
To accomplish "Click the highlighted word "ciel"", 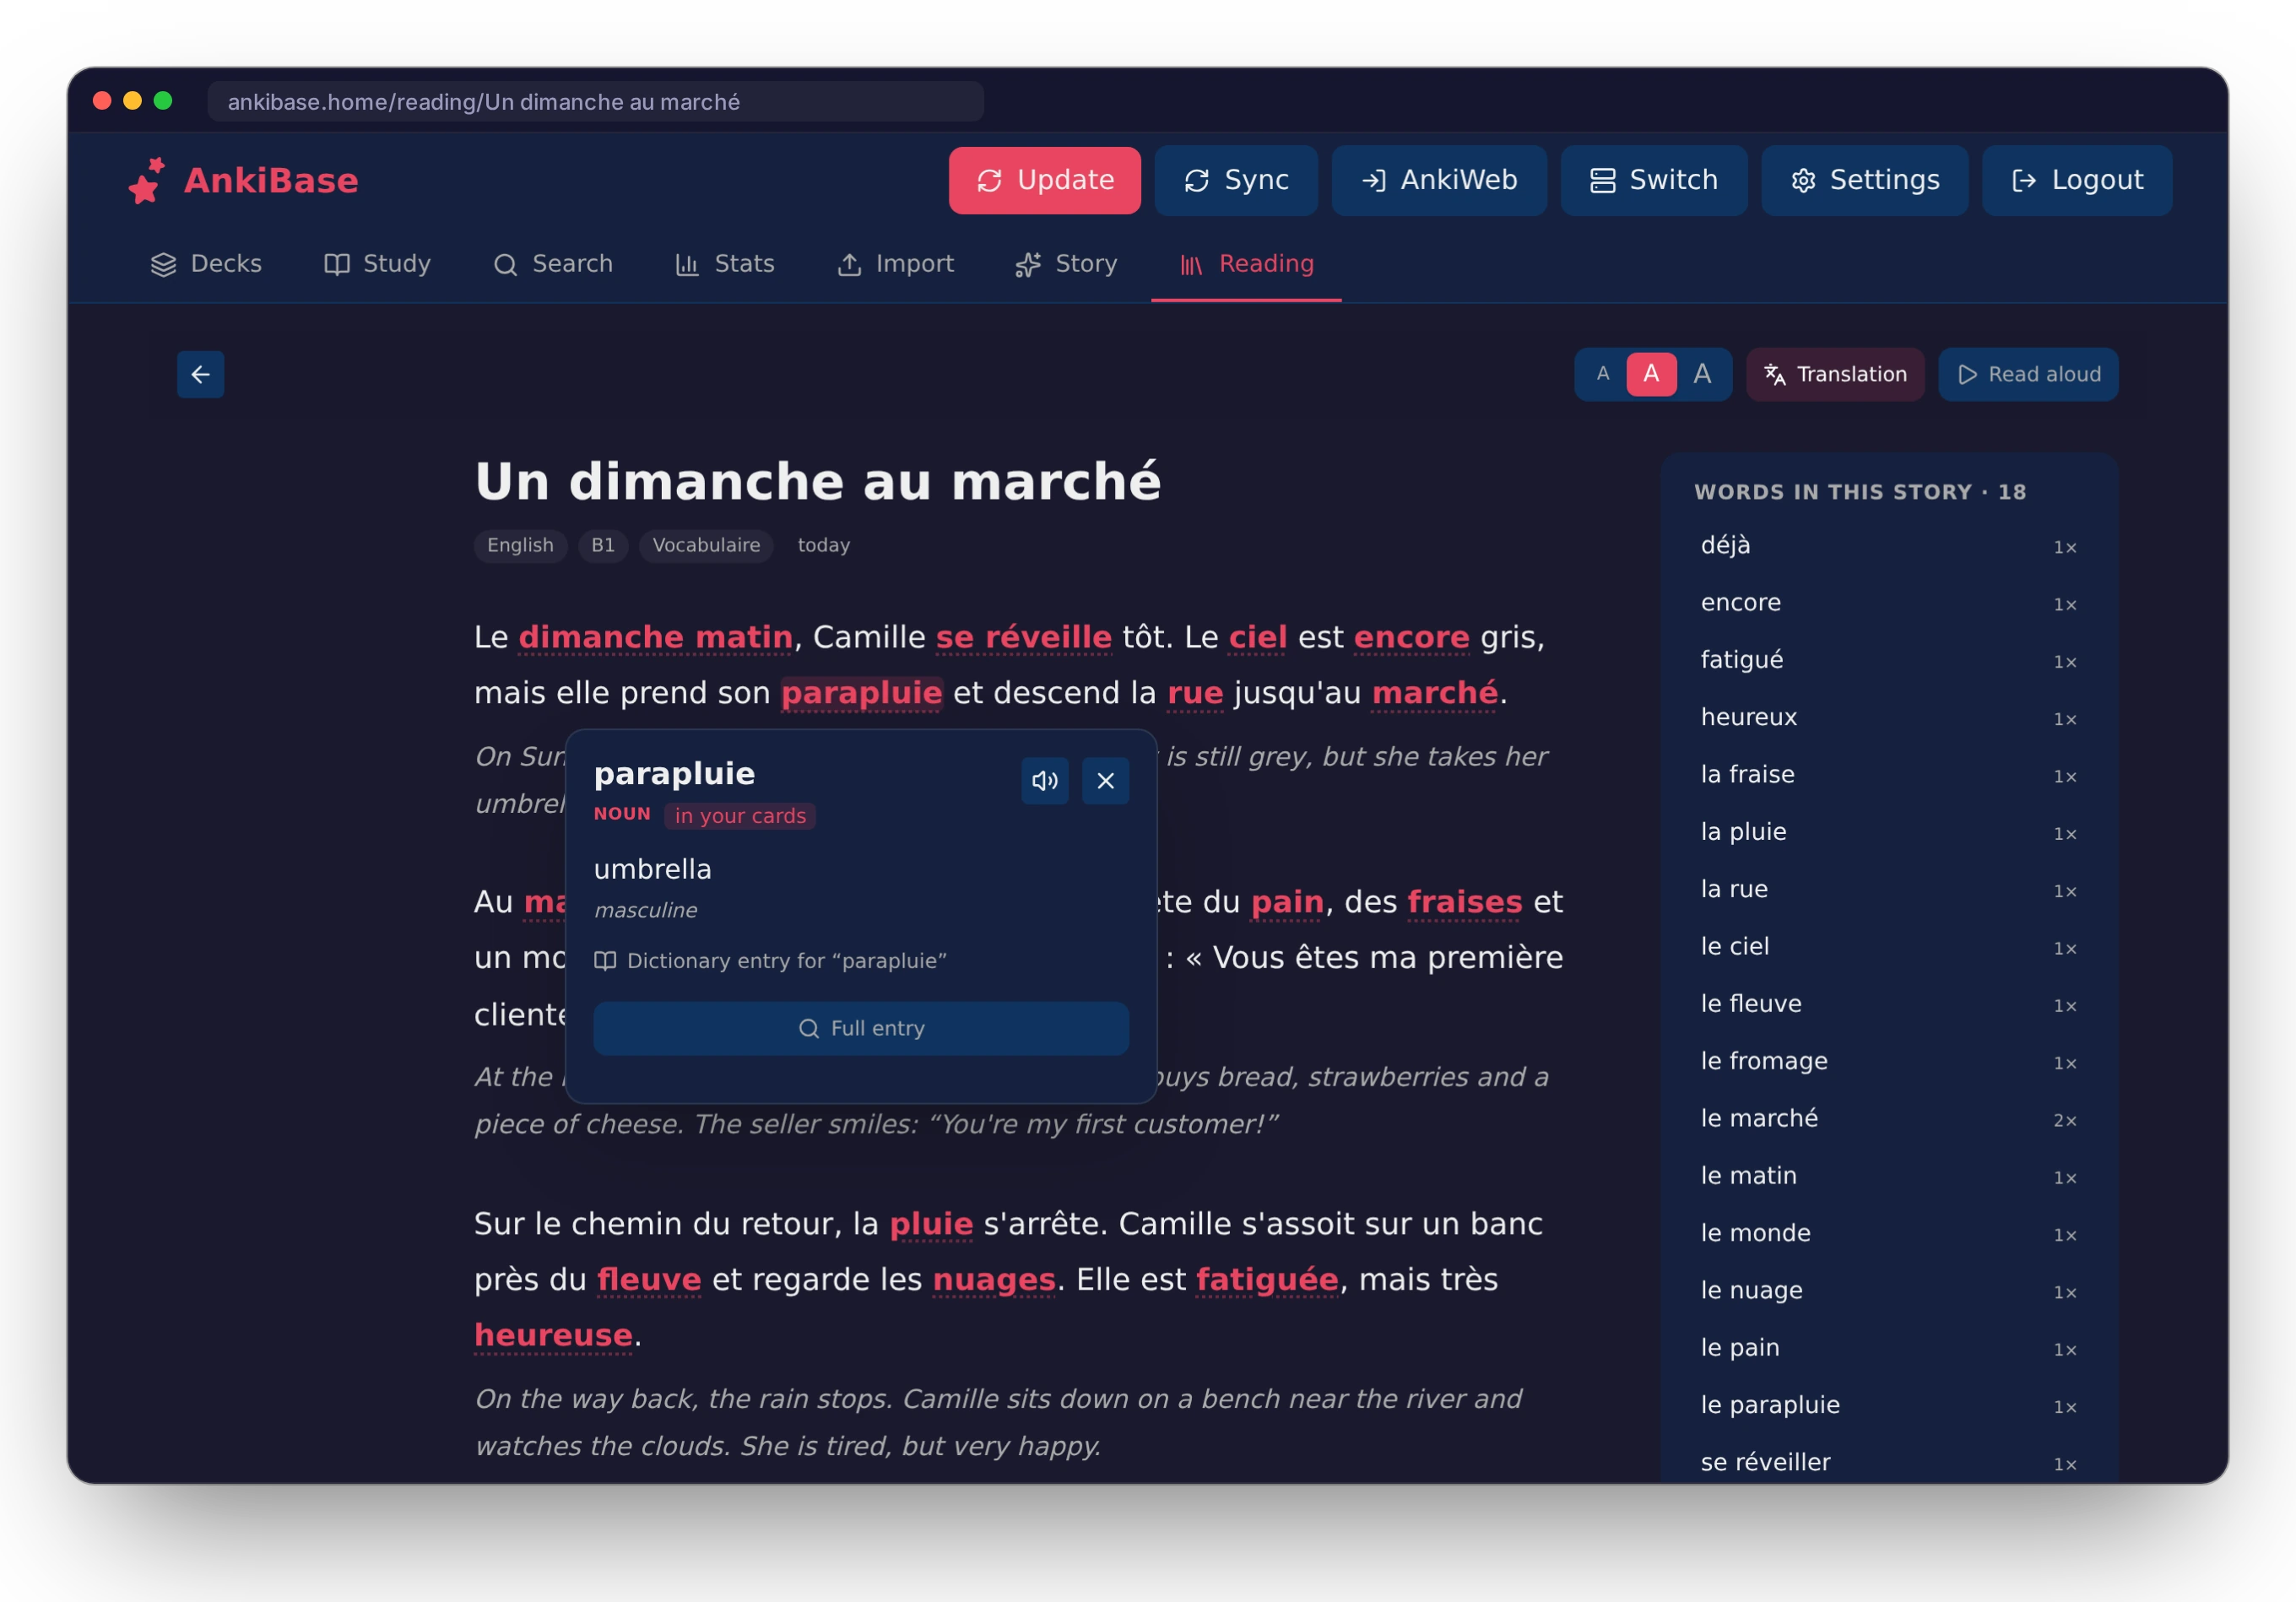I will coord(1257,637).
